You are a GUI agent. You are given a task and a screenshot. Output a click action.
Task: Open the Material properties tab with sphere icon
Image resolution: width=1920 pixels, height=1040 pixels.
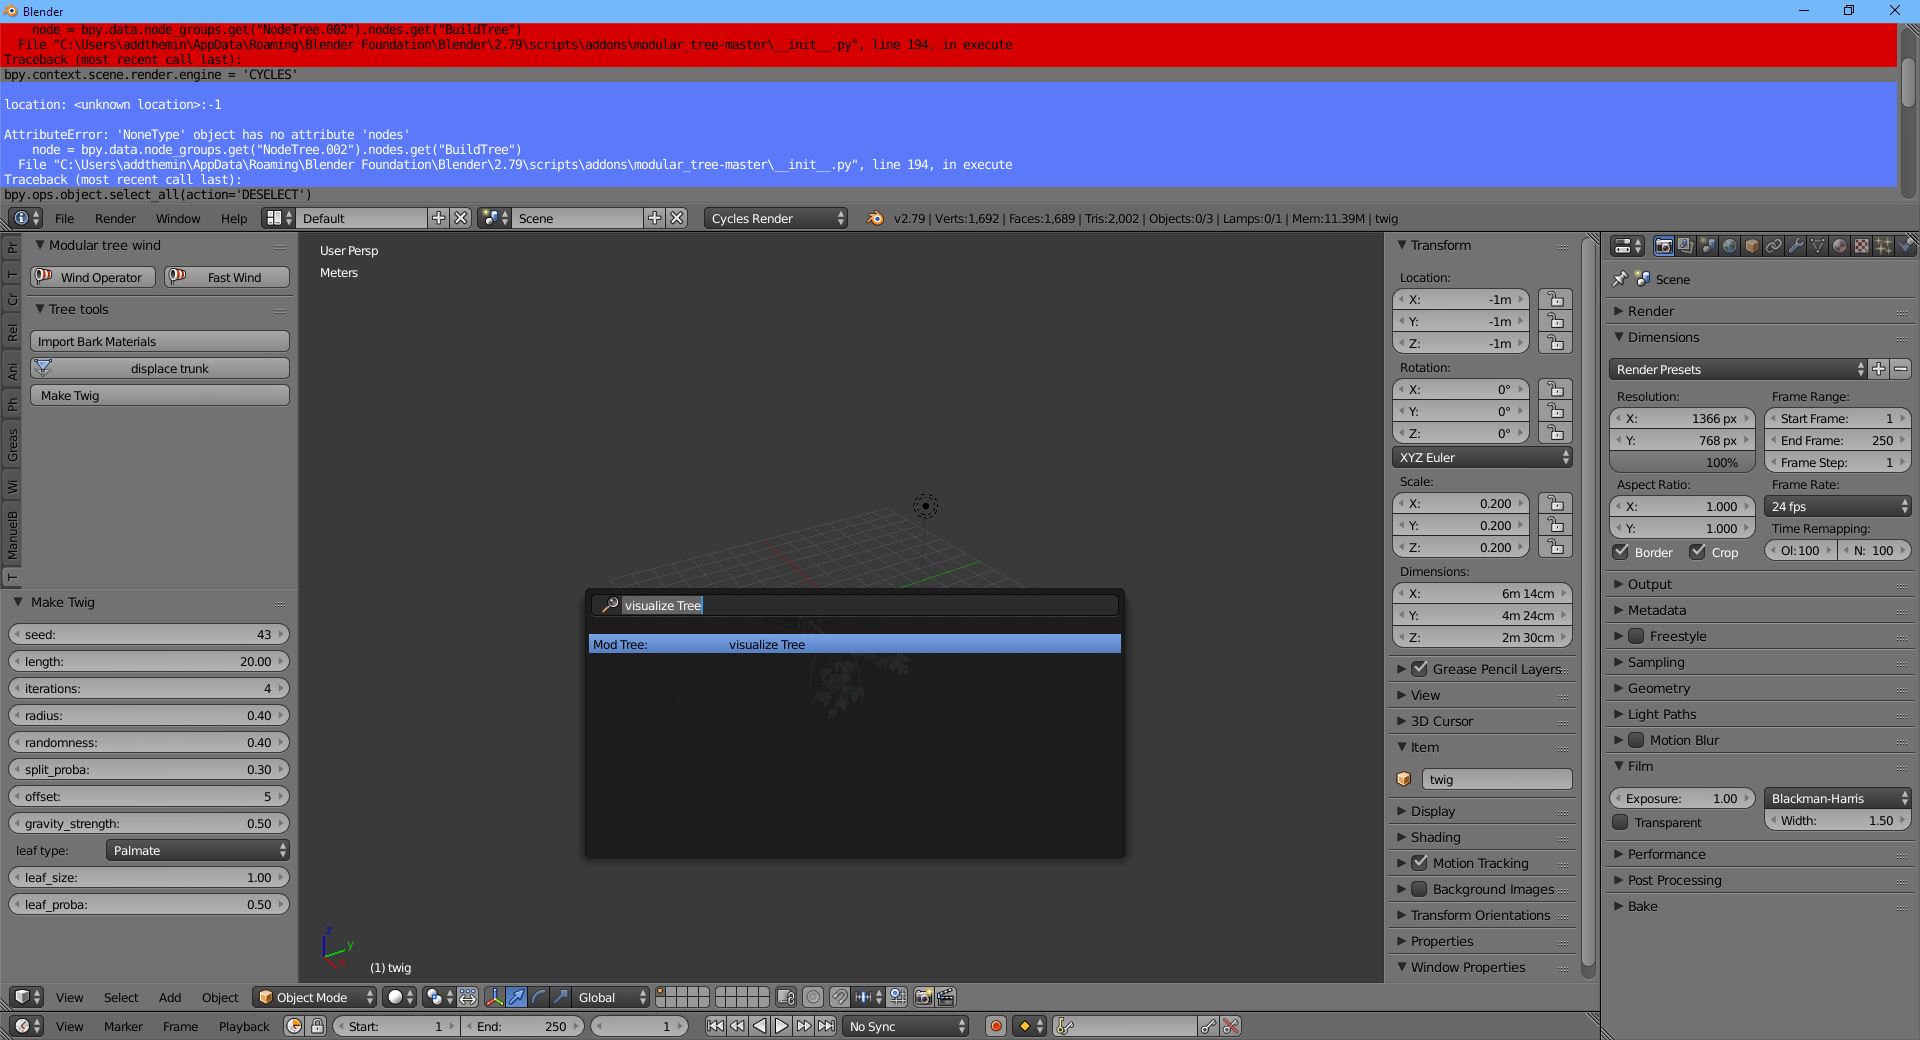point(1839,246)
